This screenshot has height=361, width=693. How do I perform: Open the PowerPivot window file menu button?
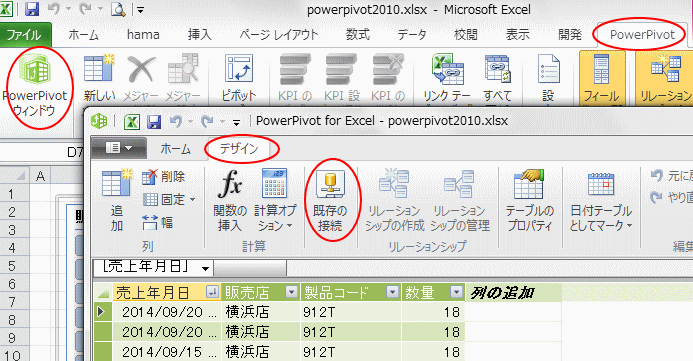pos(118,148)
